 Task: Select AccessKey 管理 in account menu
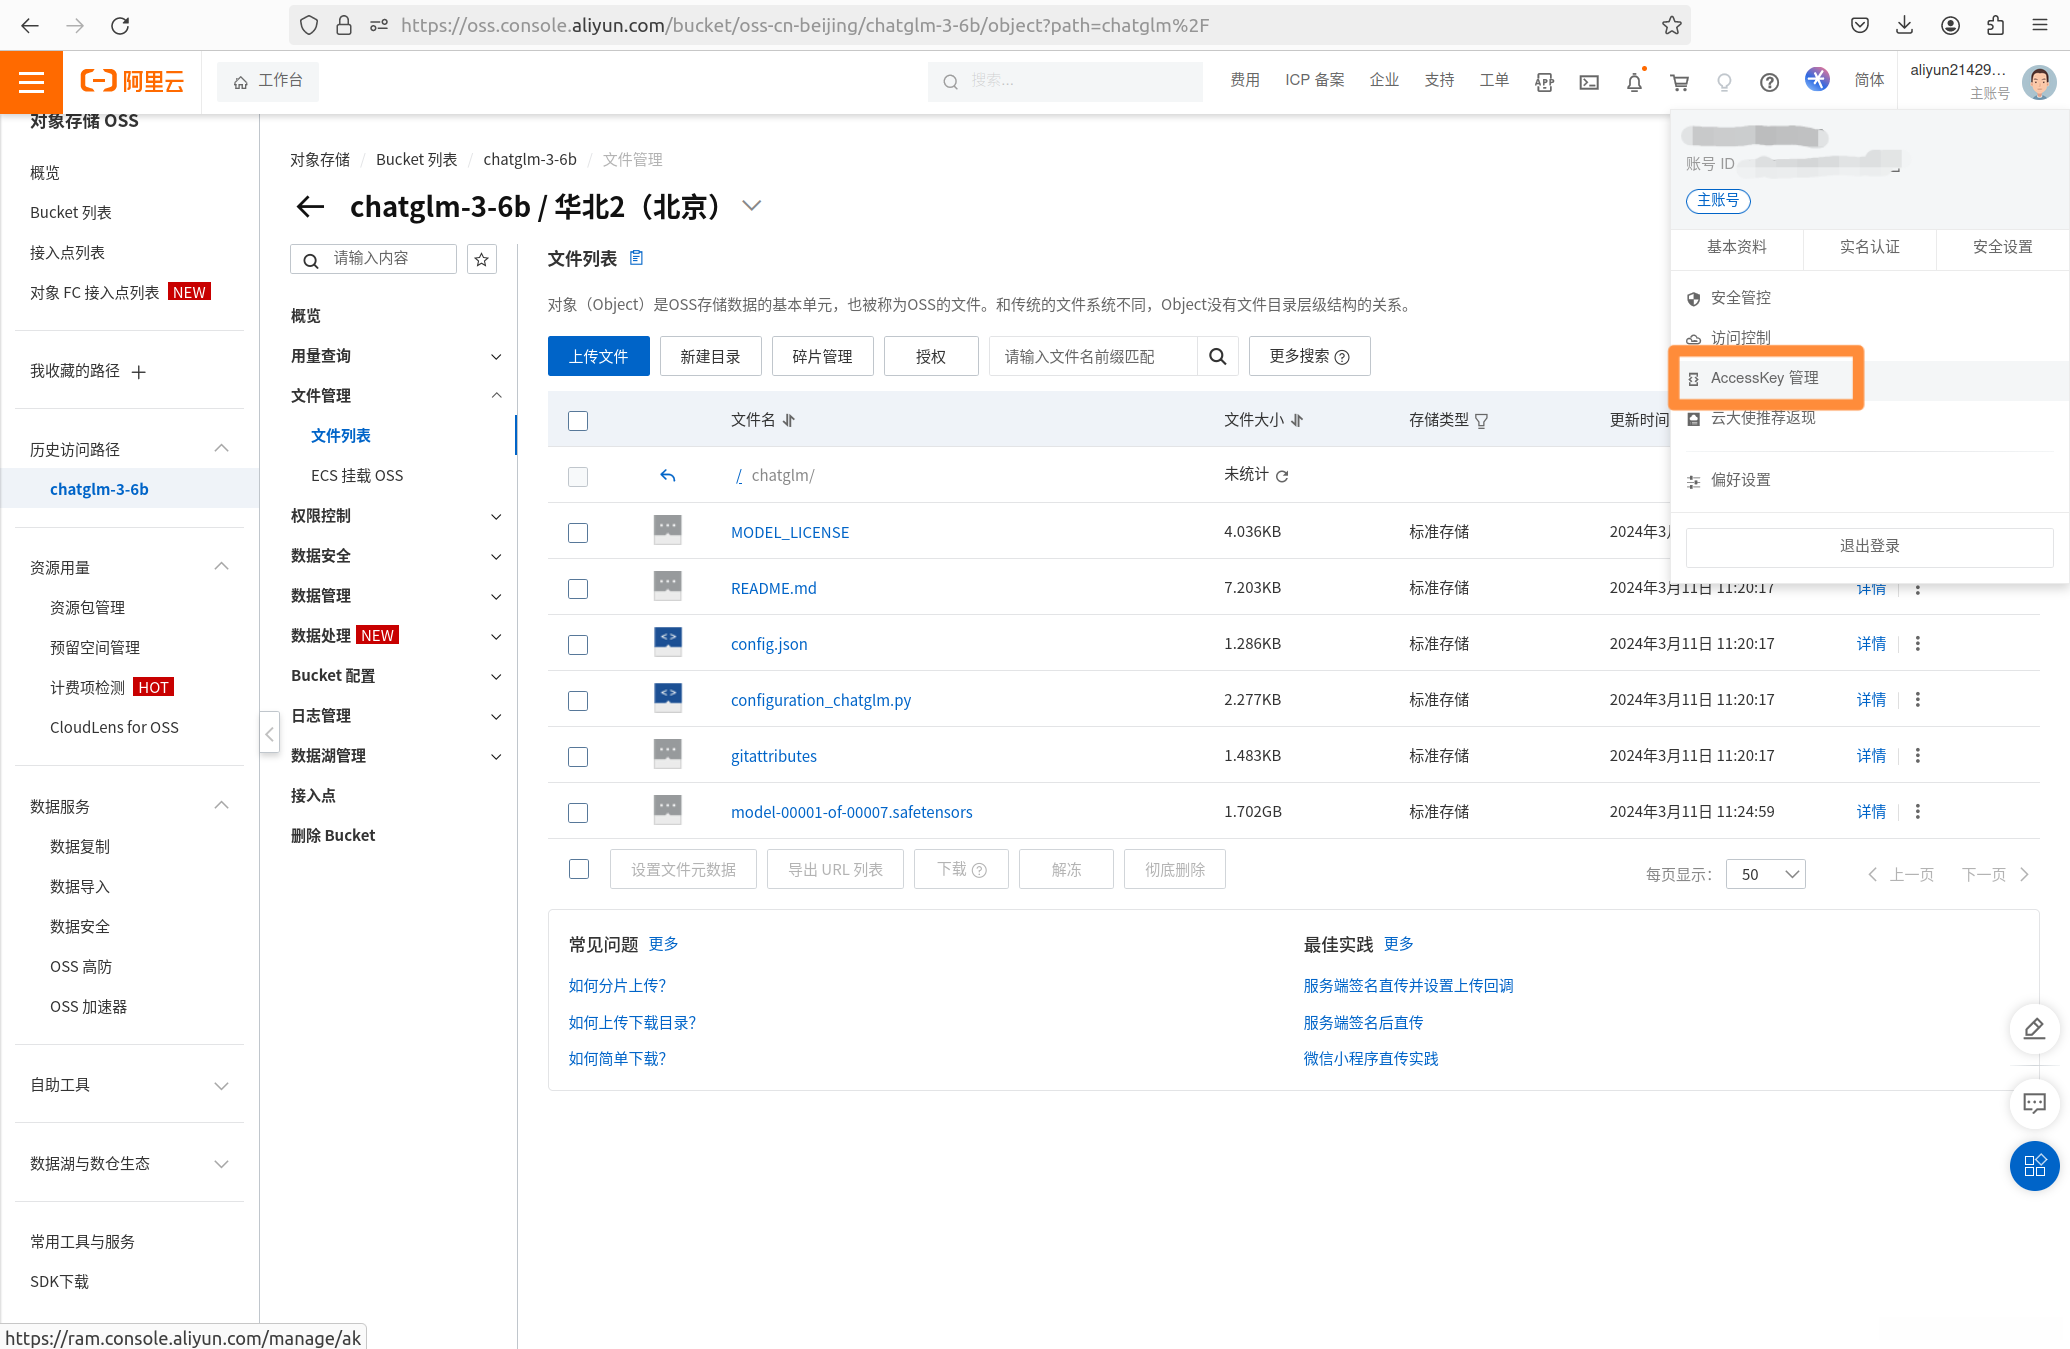pos(1764,378)
